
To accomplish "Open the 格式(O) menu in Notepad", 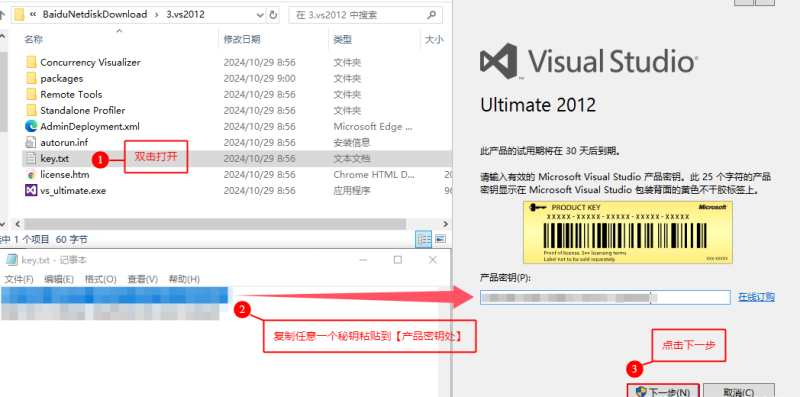I will coord(101,280).
